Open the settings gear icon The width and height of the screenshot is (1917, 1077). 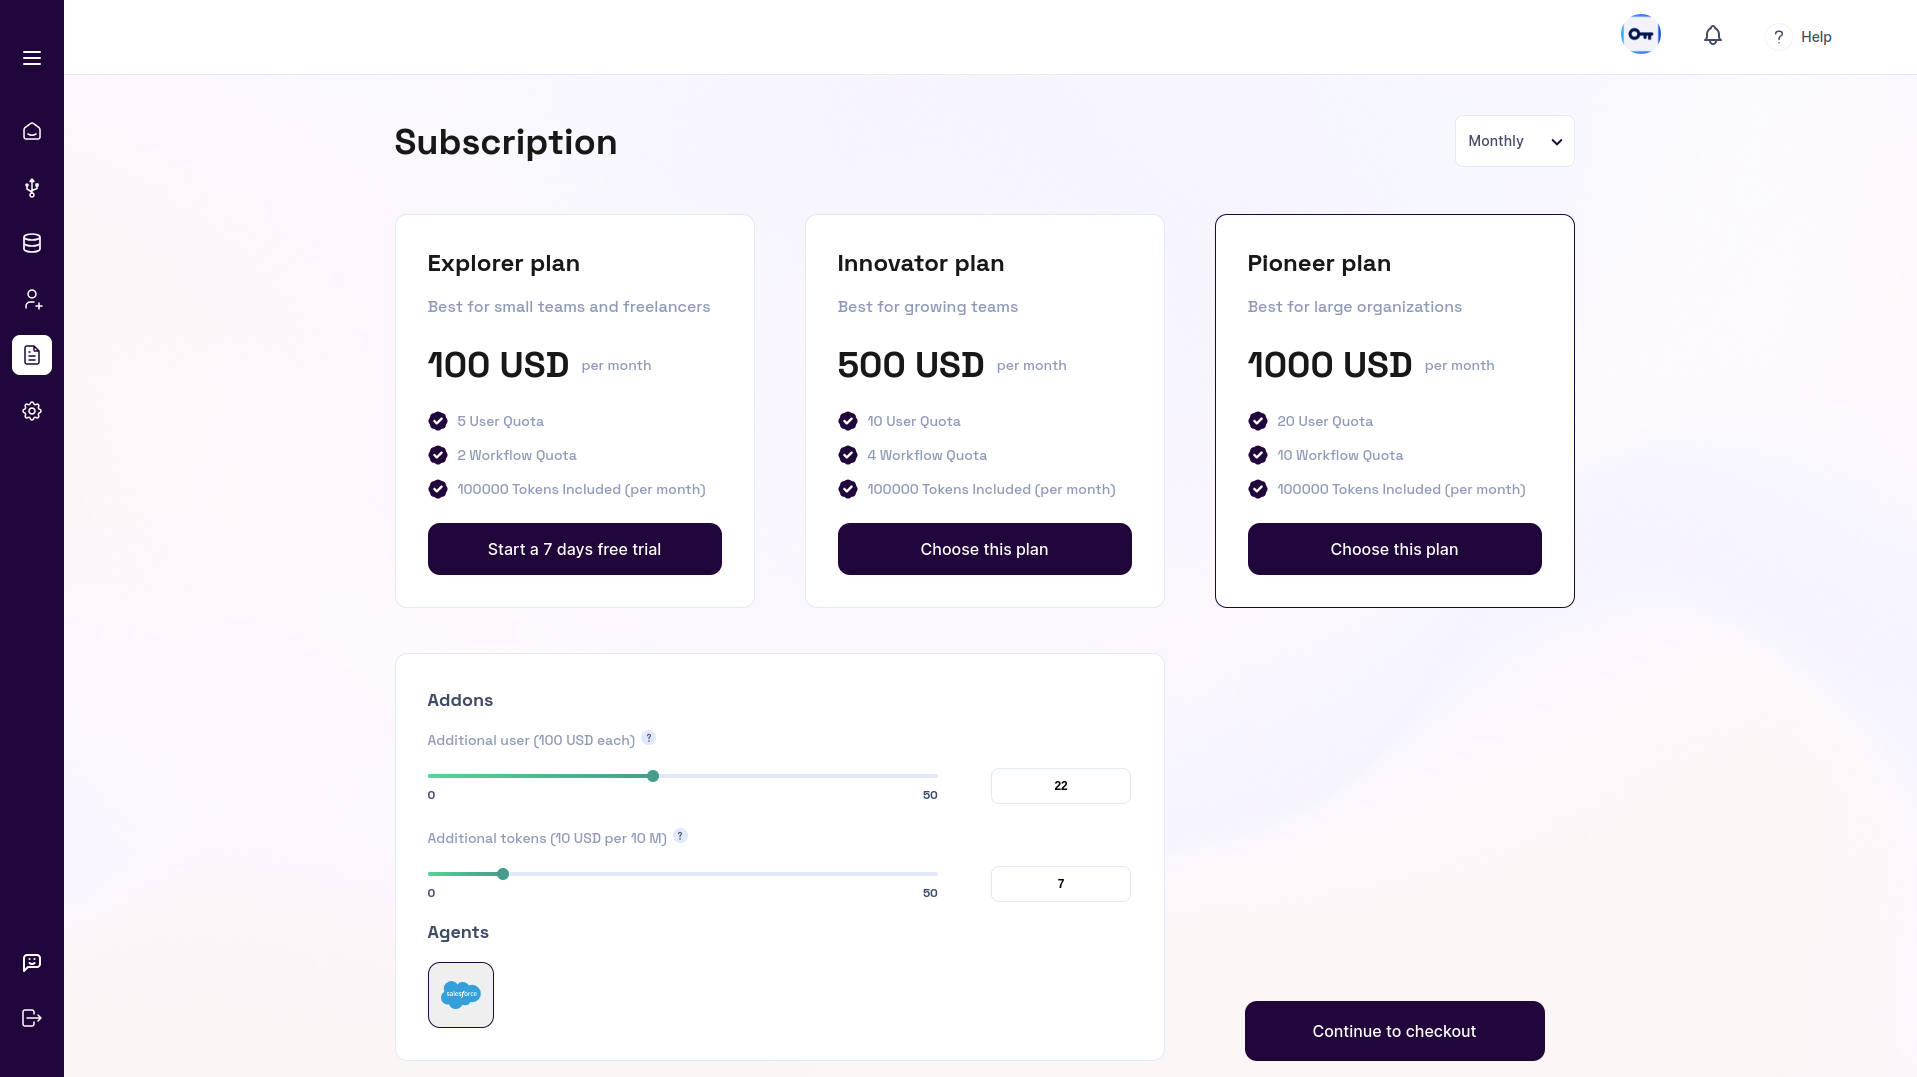coord(32,411)
